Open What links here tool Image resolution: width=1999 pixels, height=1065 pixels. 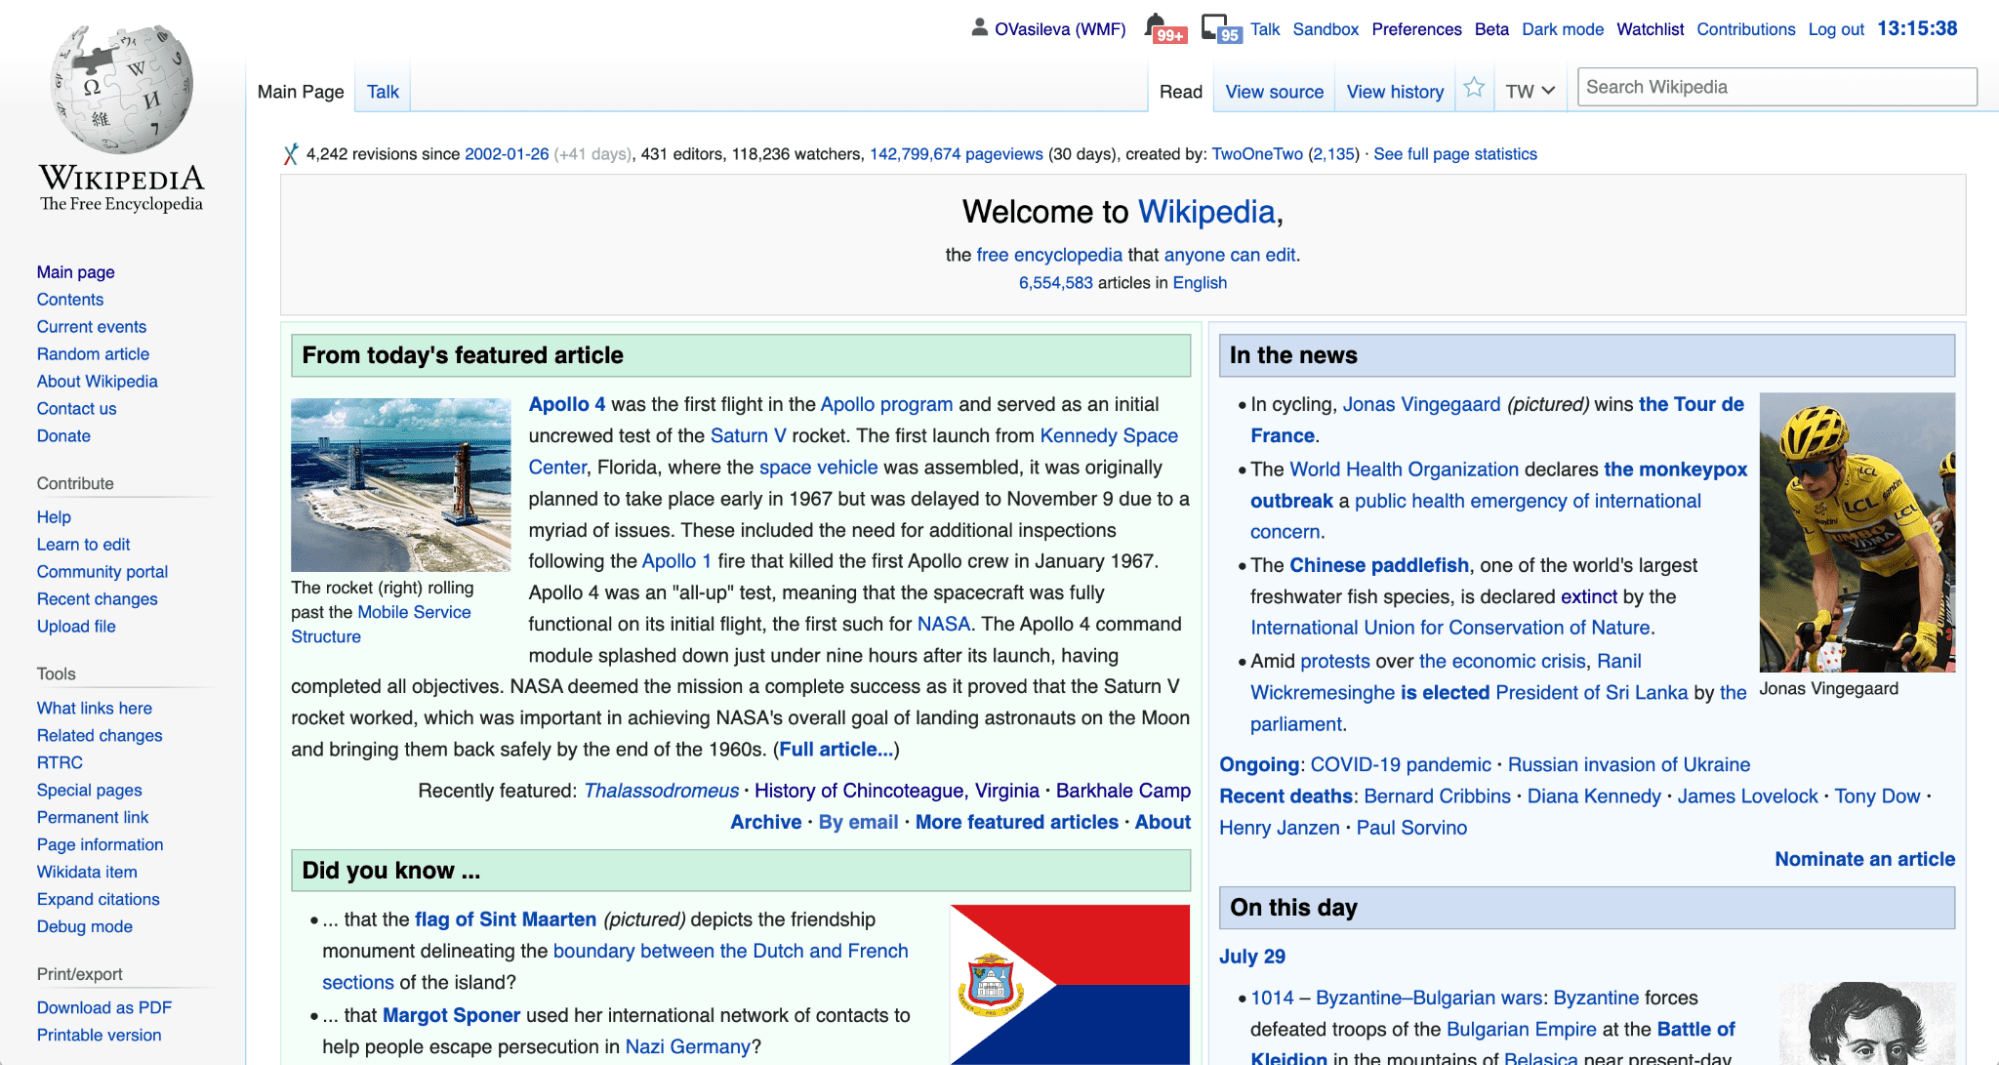tap(94, 707)
